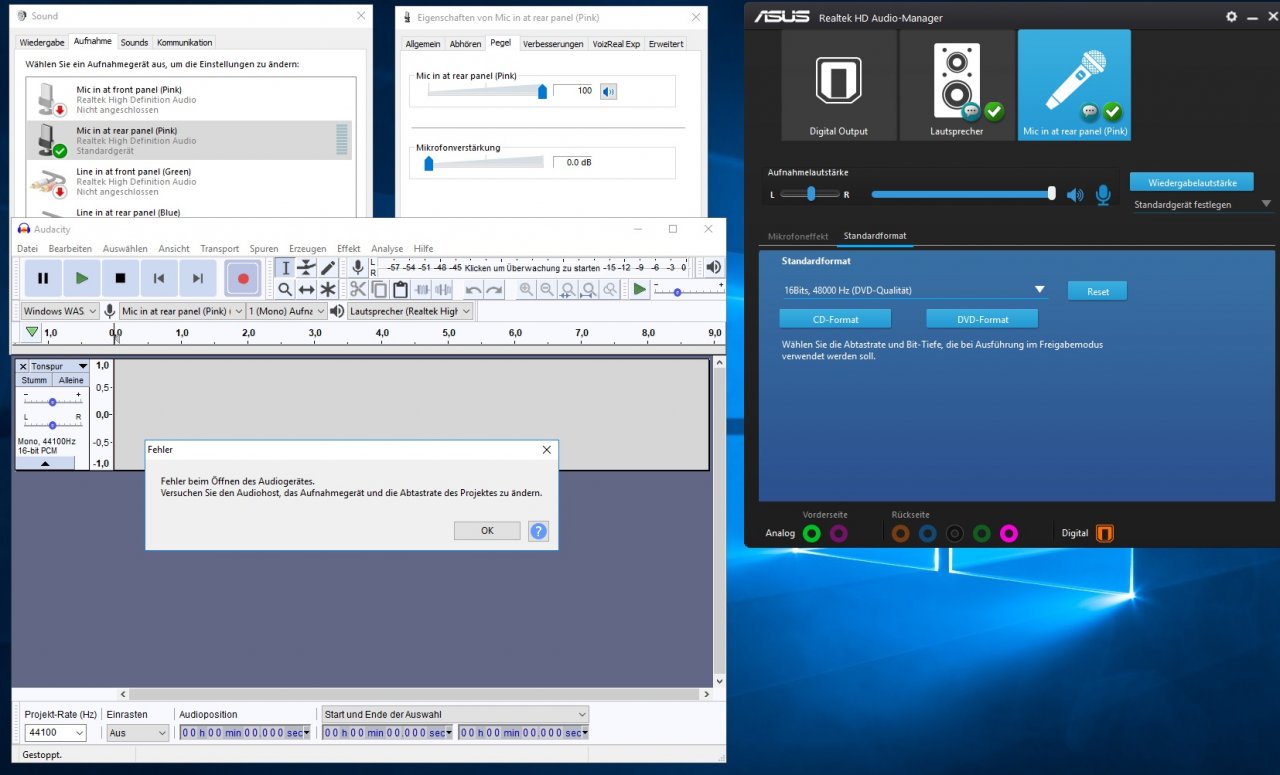Pause playback in Audacity

pyautogui.click(x=43, y=278)
